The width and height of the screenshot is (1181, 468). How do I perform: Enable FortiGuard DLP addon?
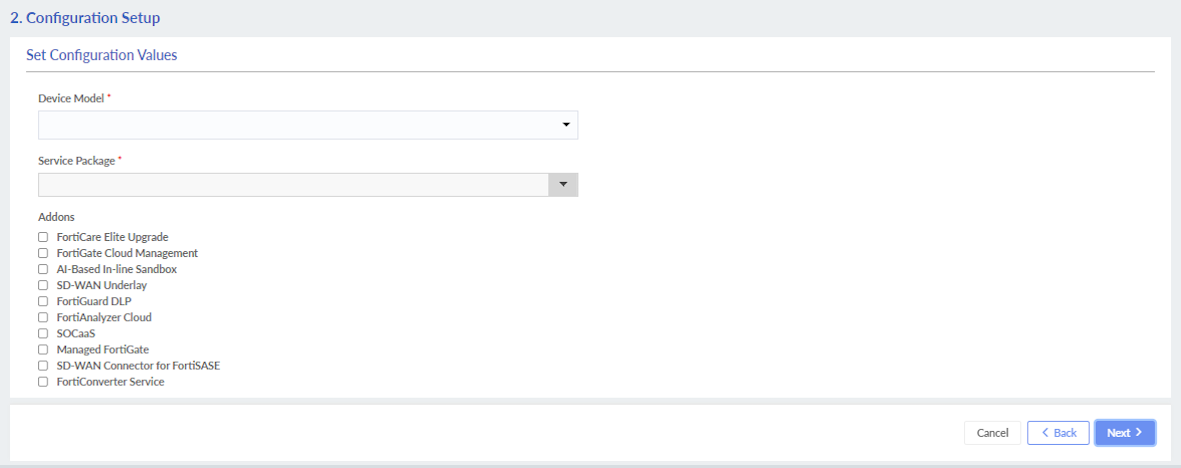[43, 301]
